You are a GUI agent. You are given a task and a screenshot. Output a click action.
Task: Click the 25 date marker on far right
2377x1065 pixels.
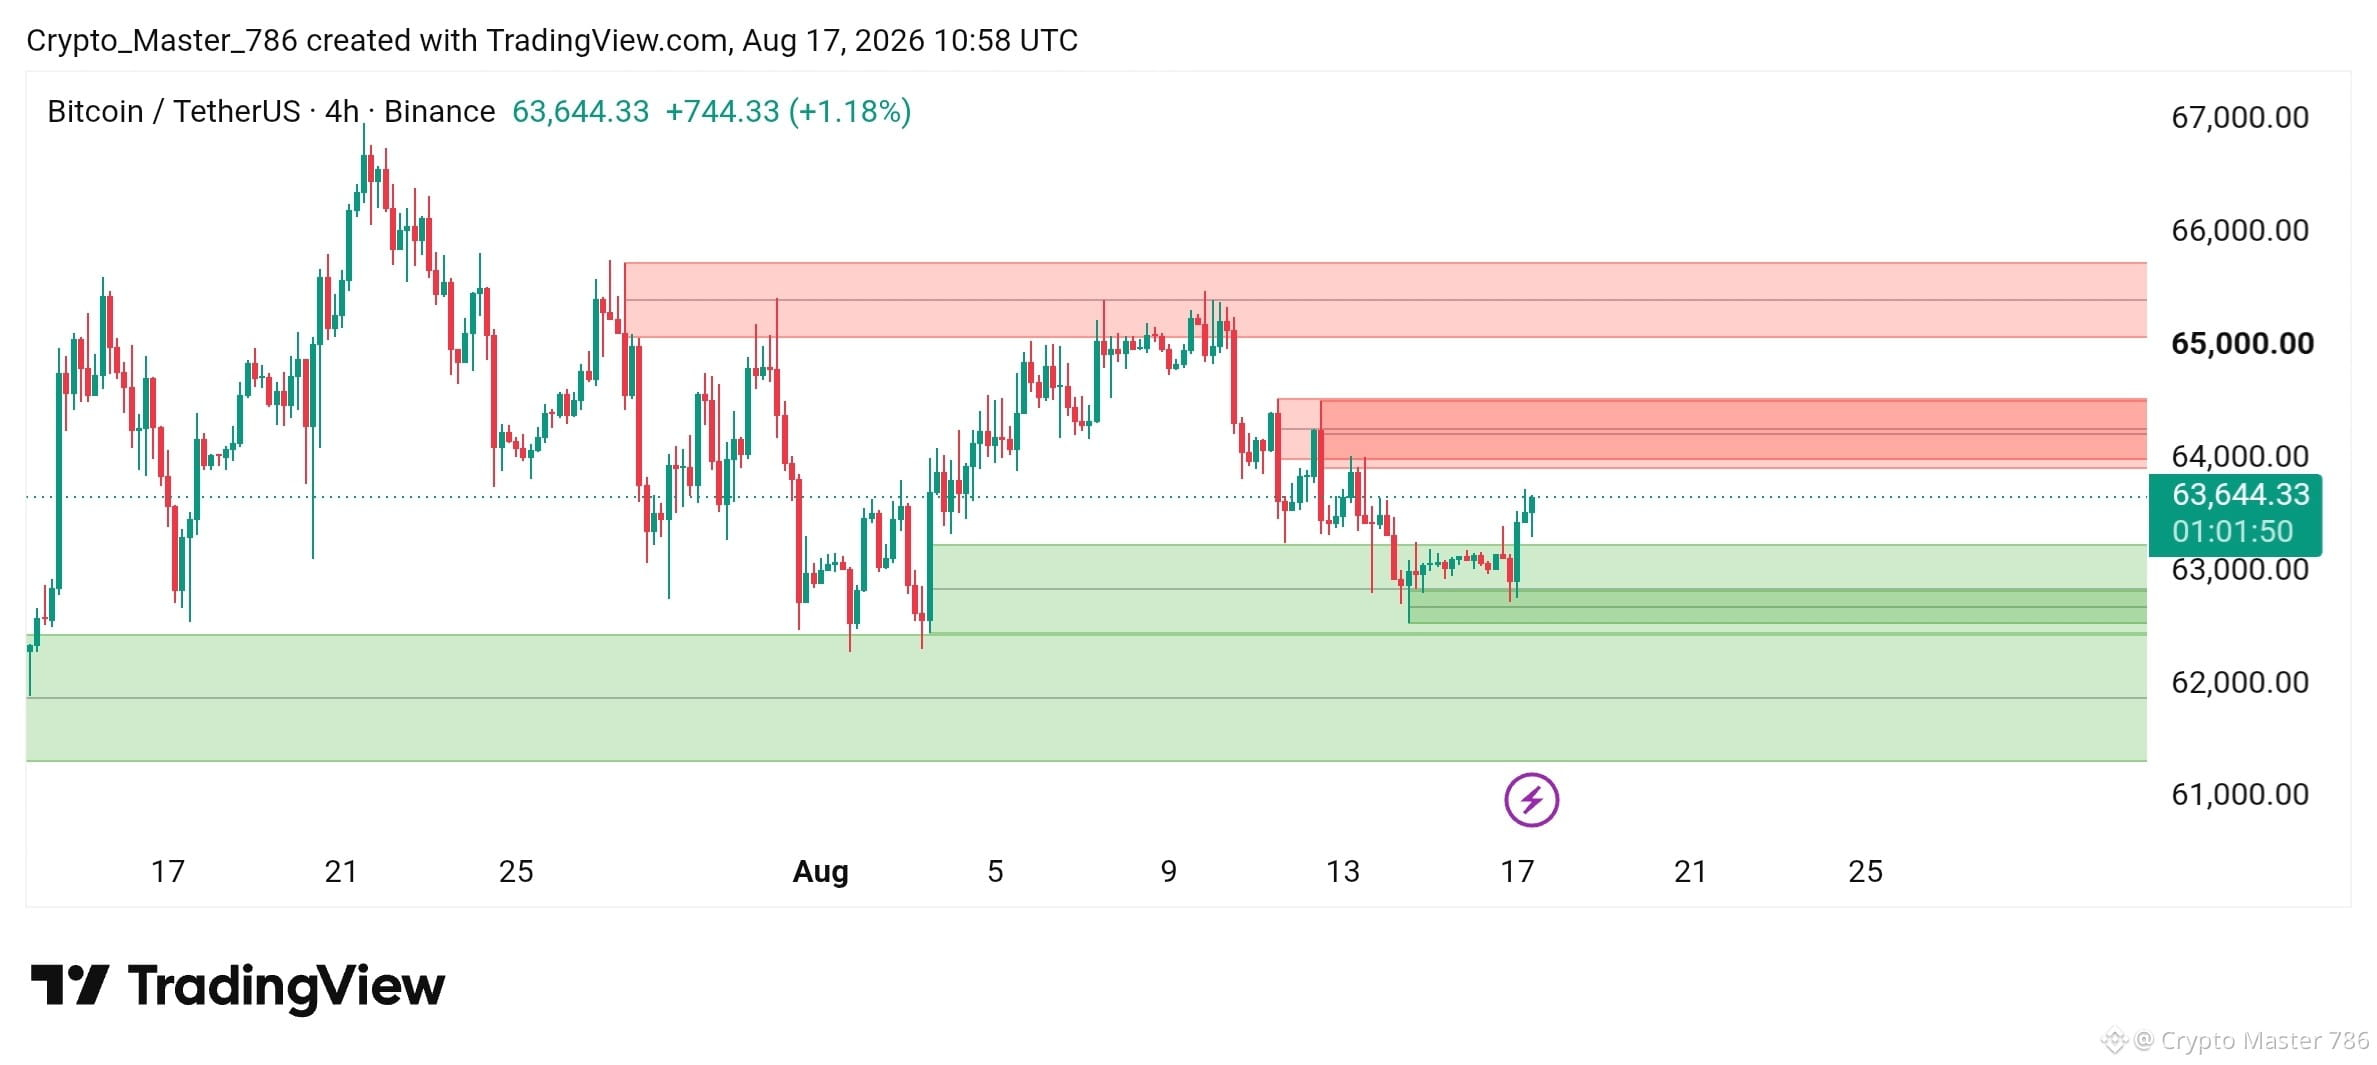(x=1865, y=871)
